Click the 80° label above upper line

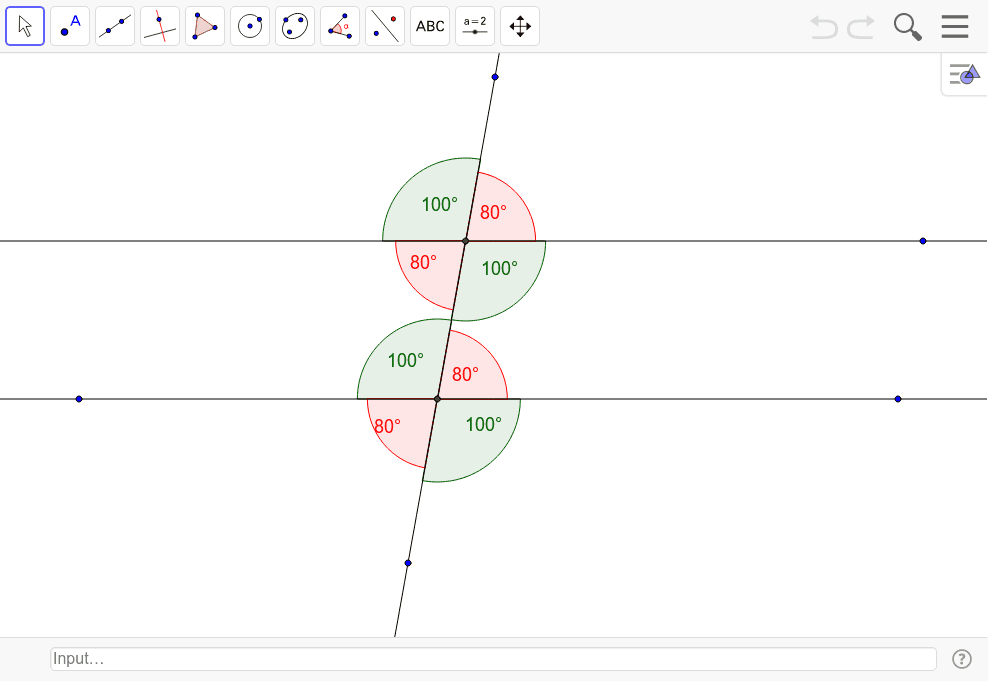click(x=493, y=213)
